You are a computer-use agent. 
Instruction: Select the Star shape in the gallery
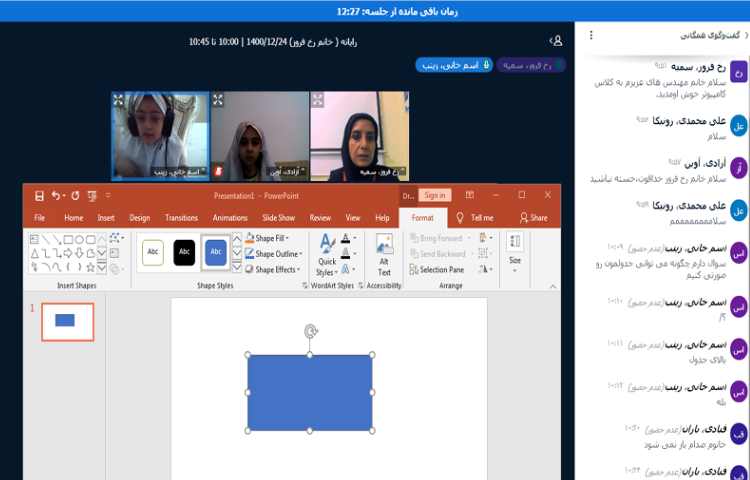tap(90, 267)
